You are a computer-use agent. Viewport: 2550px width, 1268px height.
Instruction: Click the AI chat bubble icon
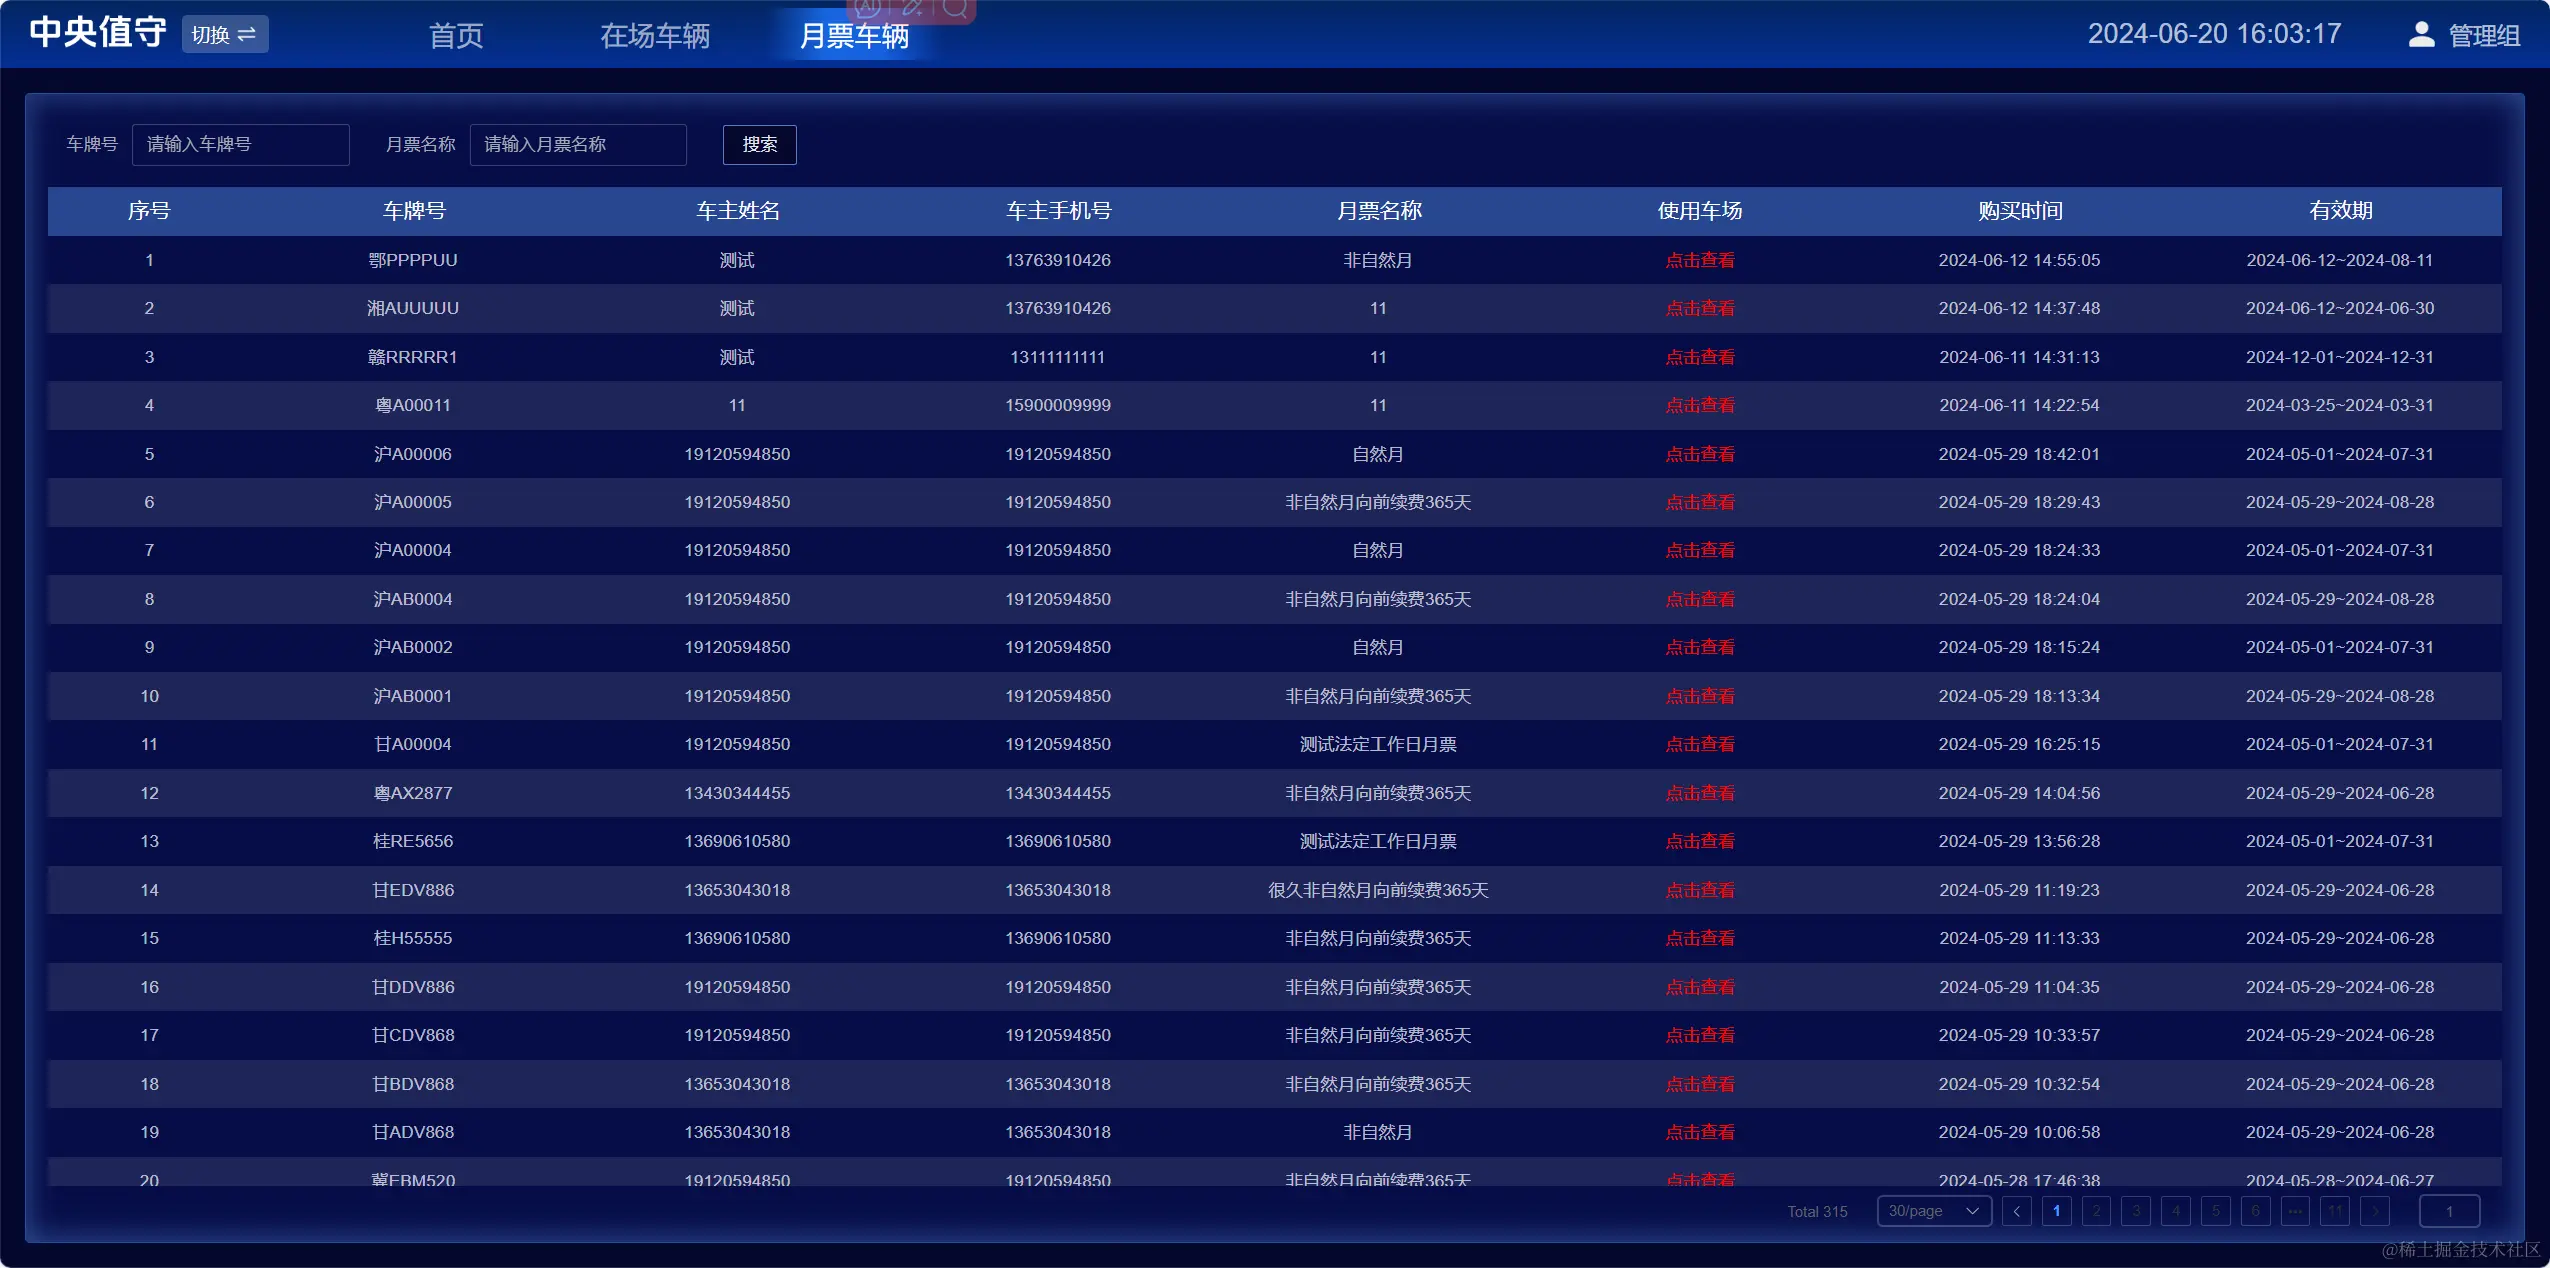click(x=868, y=8)
